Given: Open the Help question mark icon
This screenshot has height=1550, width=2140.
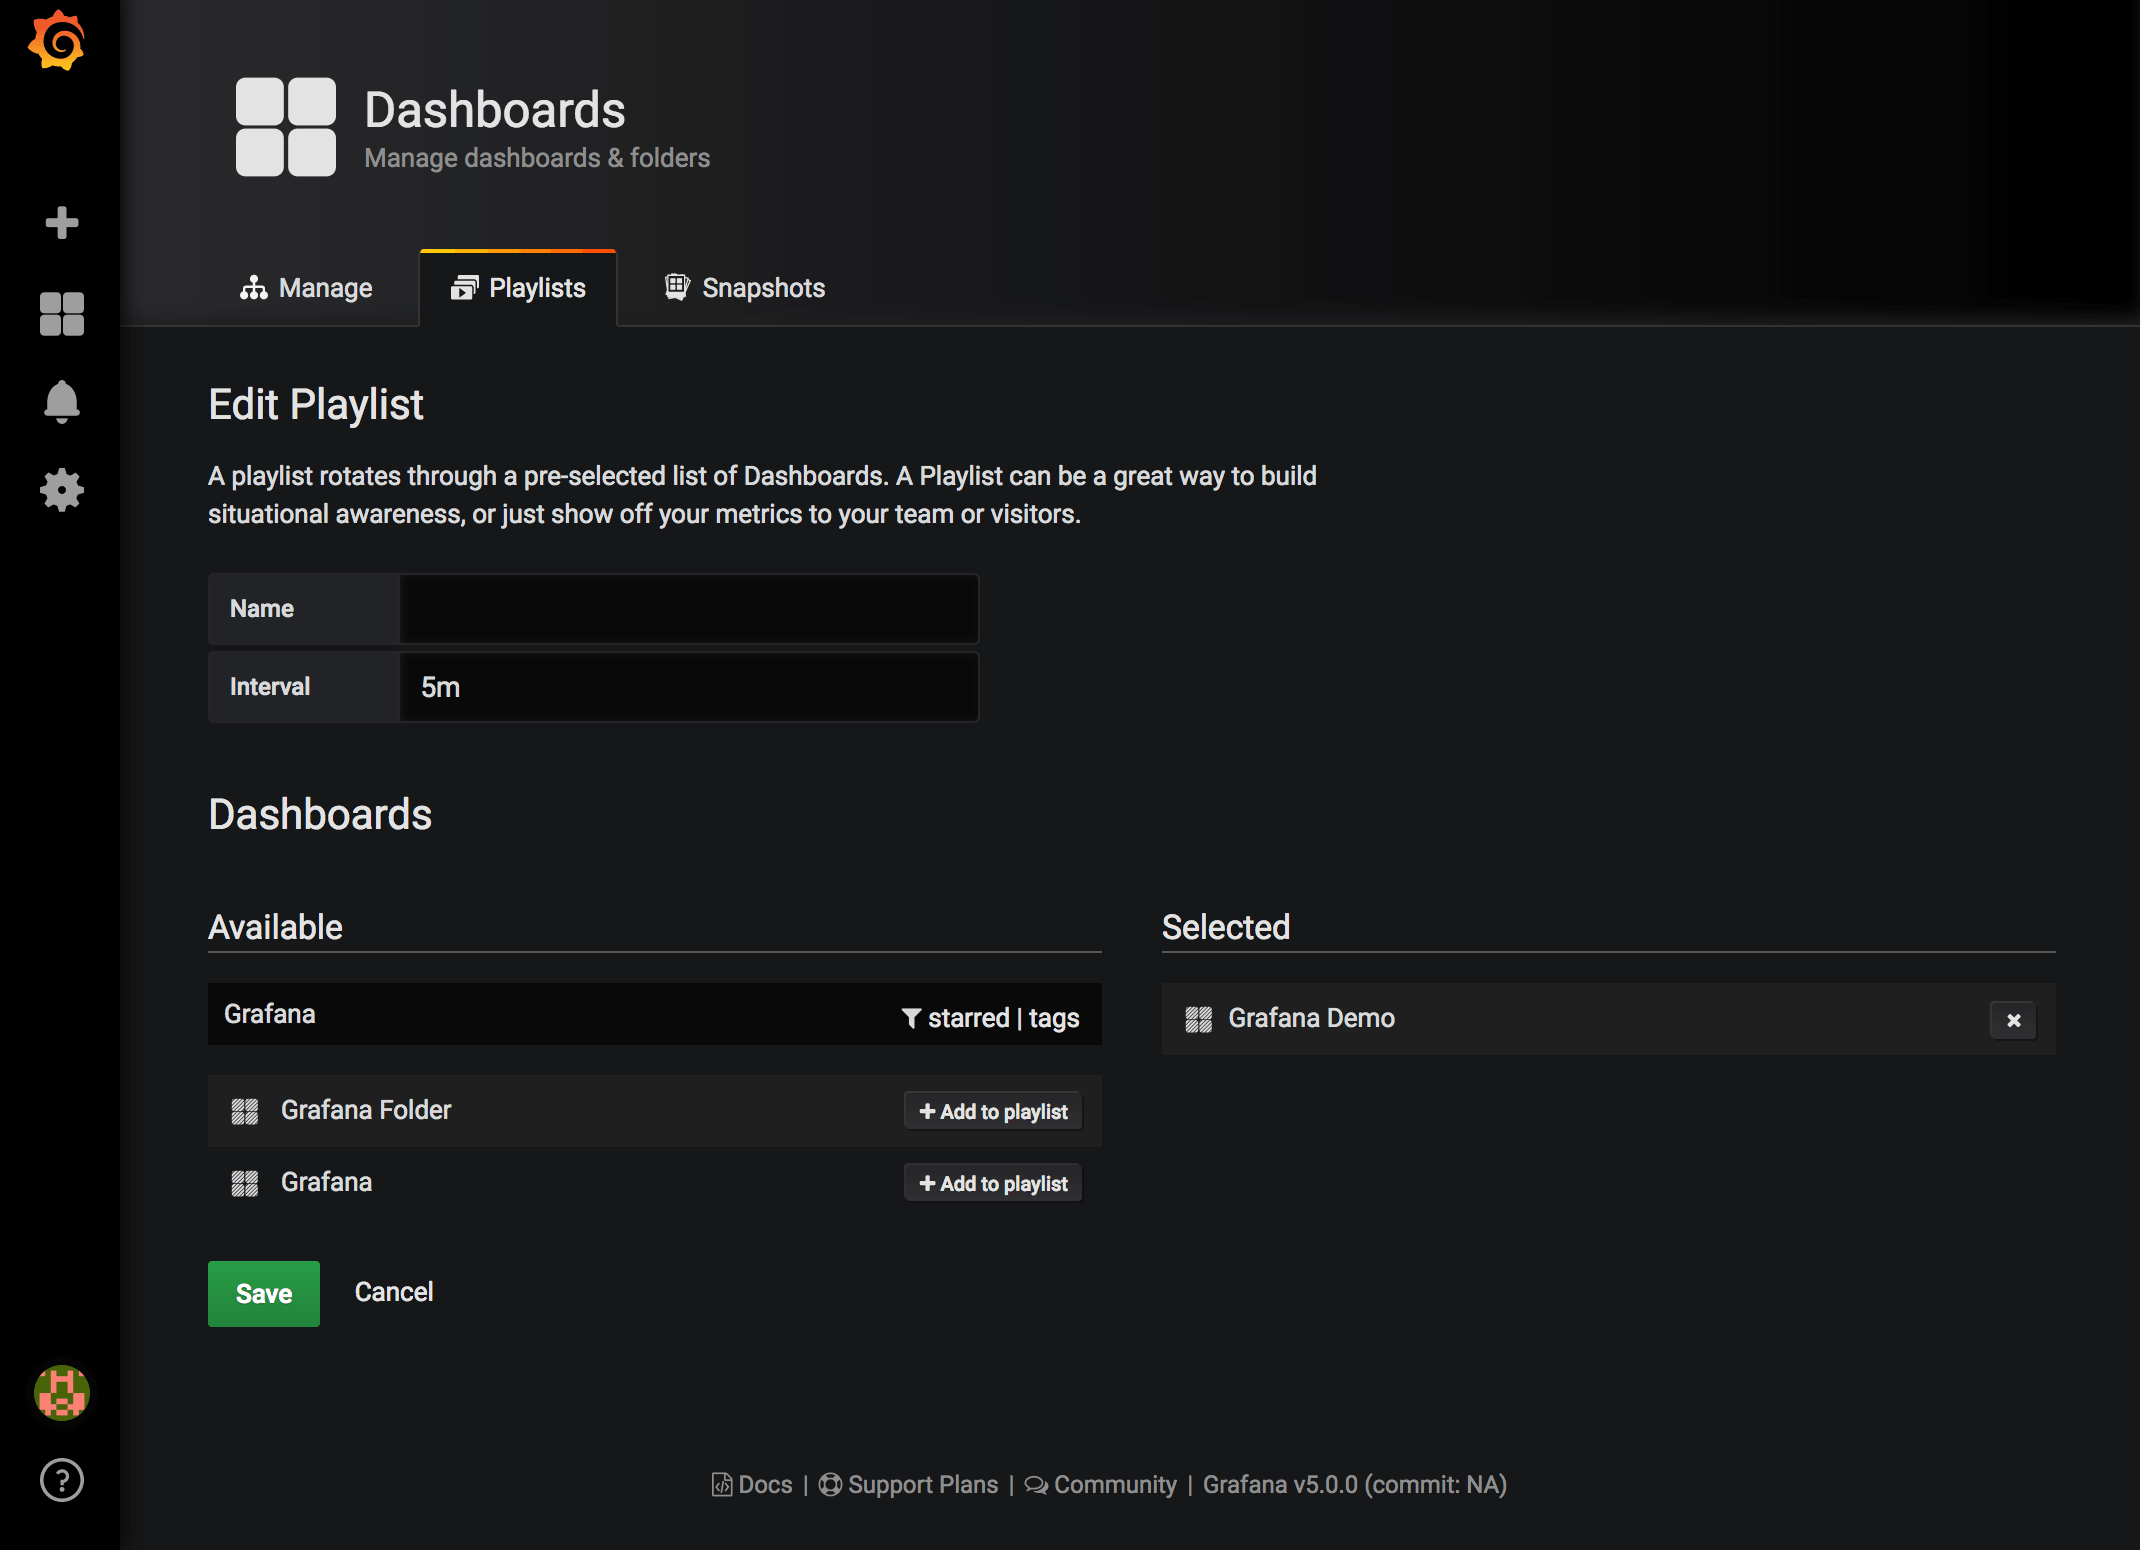Looking at the screenshot, I should coord(61,1480).
